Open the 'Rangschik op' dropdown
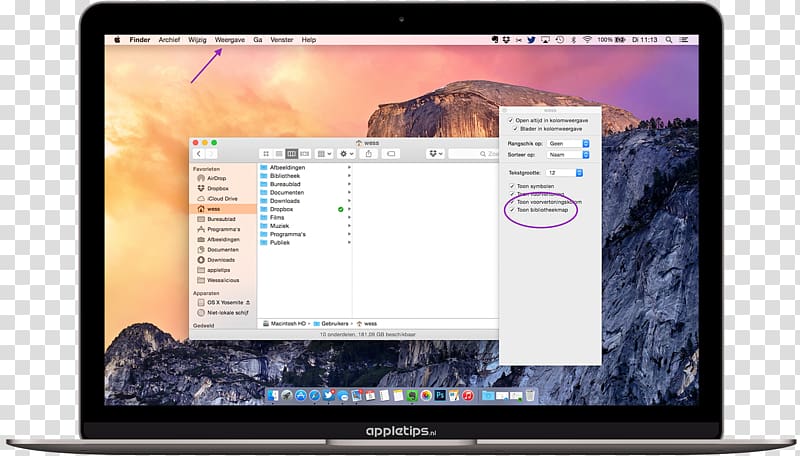The height and width of the screenshot is (456, 800). [568, 144]
